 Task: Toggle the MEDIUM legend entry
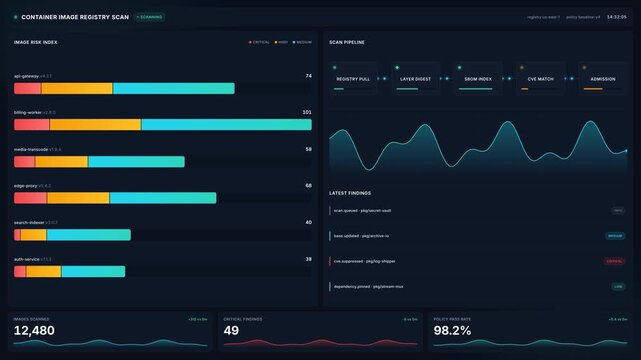[302, 42]
